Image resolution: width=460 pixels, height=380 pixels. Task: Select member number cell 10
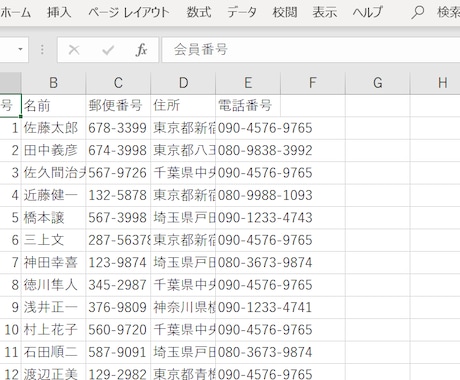point(11,330)
